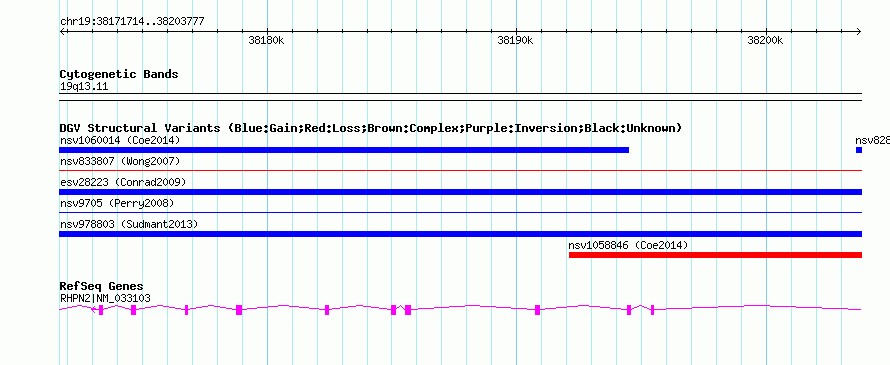Click the nsv1058846 (Coe2014) label
The width and height of the screenshot is (890, 365).
(628, 245)
